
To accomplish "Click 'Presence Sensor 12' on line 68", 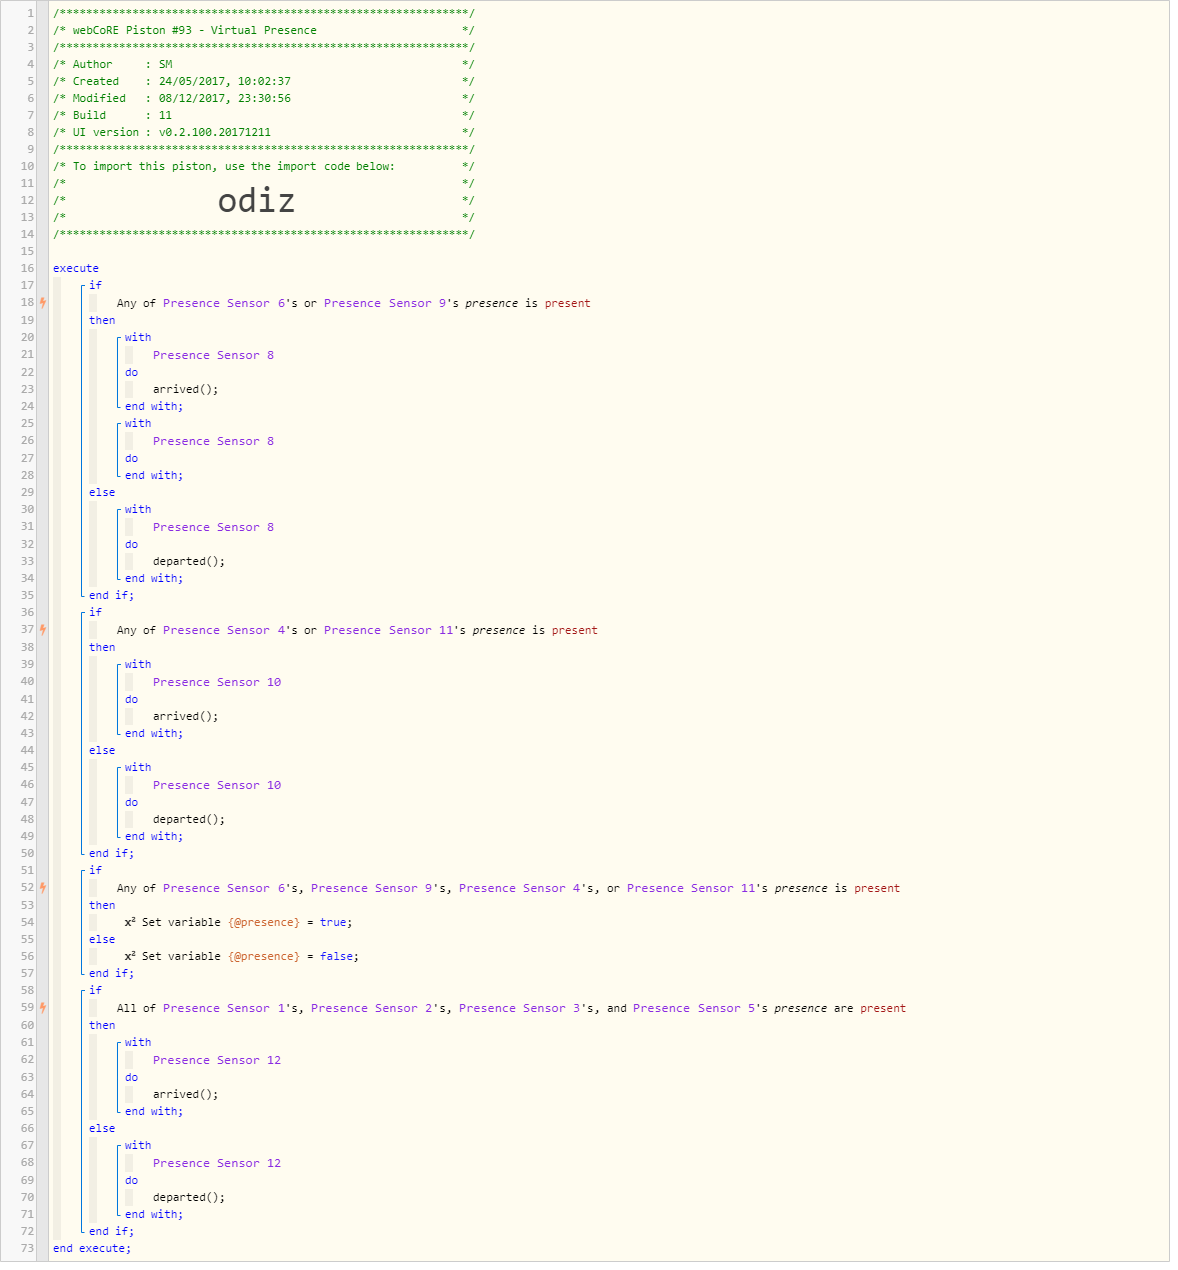I will point(217,1163).
